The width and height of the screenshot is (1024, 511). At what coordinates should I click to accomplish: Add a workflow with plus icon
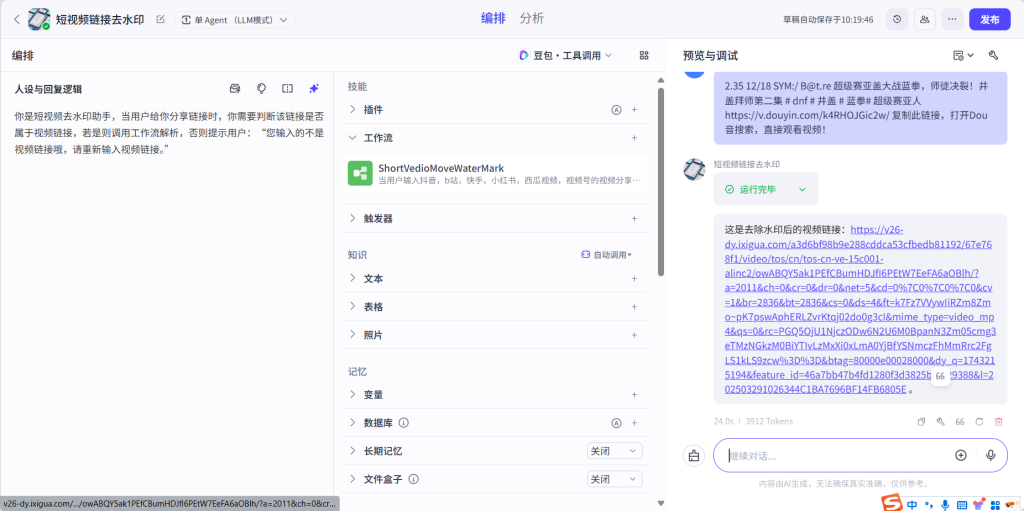pyautogui.click(x=634, y=138)
